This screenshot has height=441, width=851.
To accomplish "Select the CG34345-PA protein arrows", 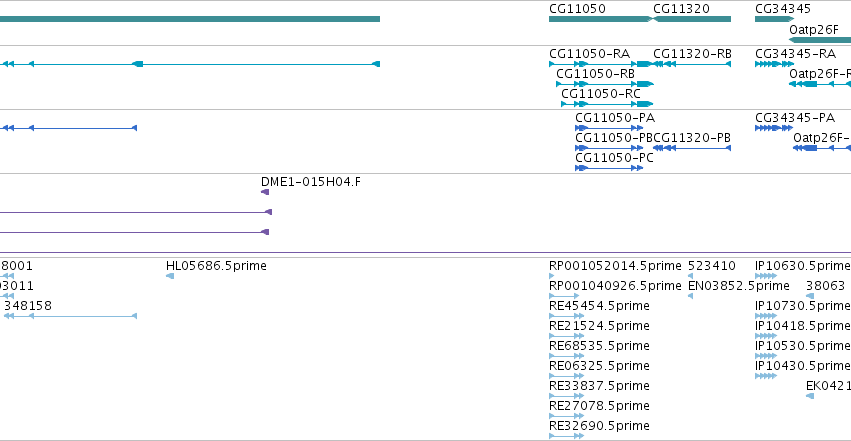I will pos(774,128).
